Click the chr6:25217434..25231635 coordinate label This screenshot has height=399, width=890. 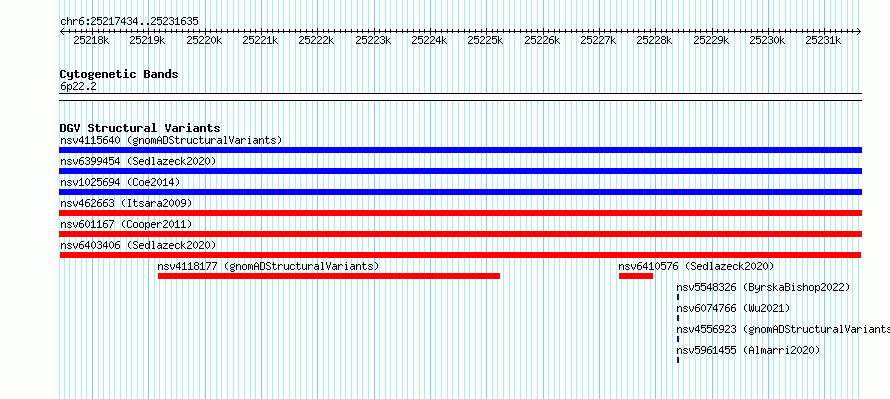129,21
